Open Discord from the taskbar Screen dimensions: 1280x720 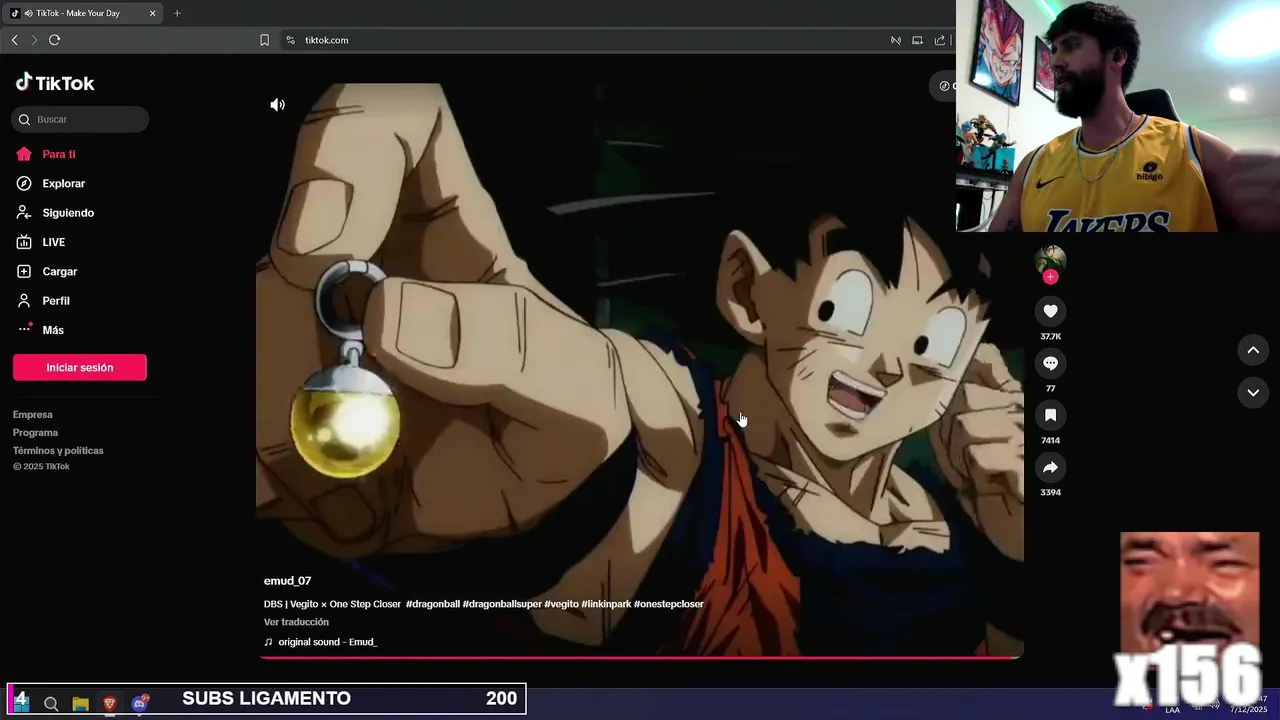click(x=139, y=704)
